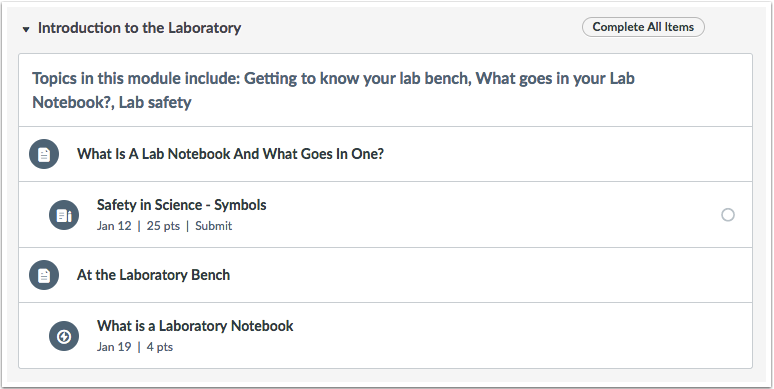Viewport: 774px width, 389px height.
Task: Click Submit requirement under Safety in Science
Action: [x=213, y=226]
